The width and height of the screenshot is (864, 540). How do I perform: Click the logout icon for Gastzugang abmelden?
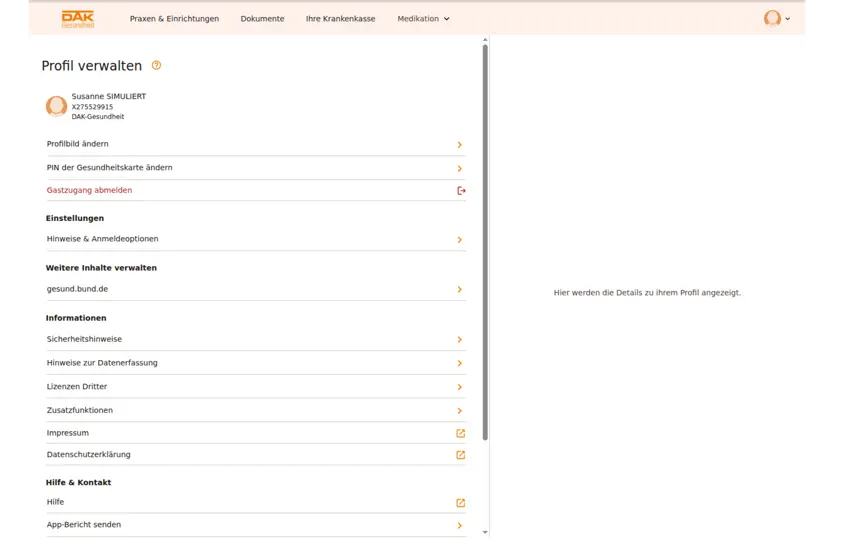[x=461, y=191]
